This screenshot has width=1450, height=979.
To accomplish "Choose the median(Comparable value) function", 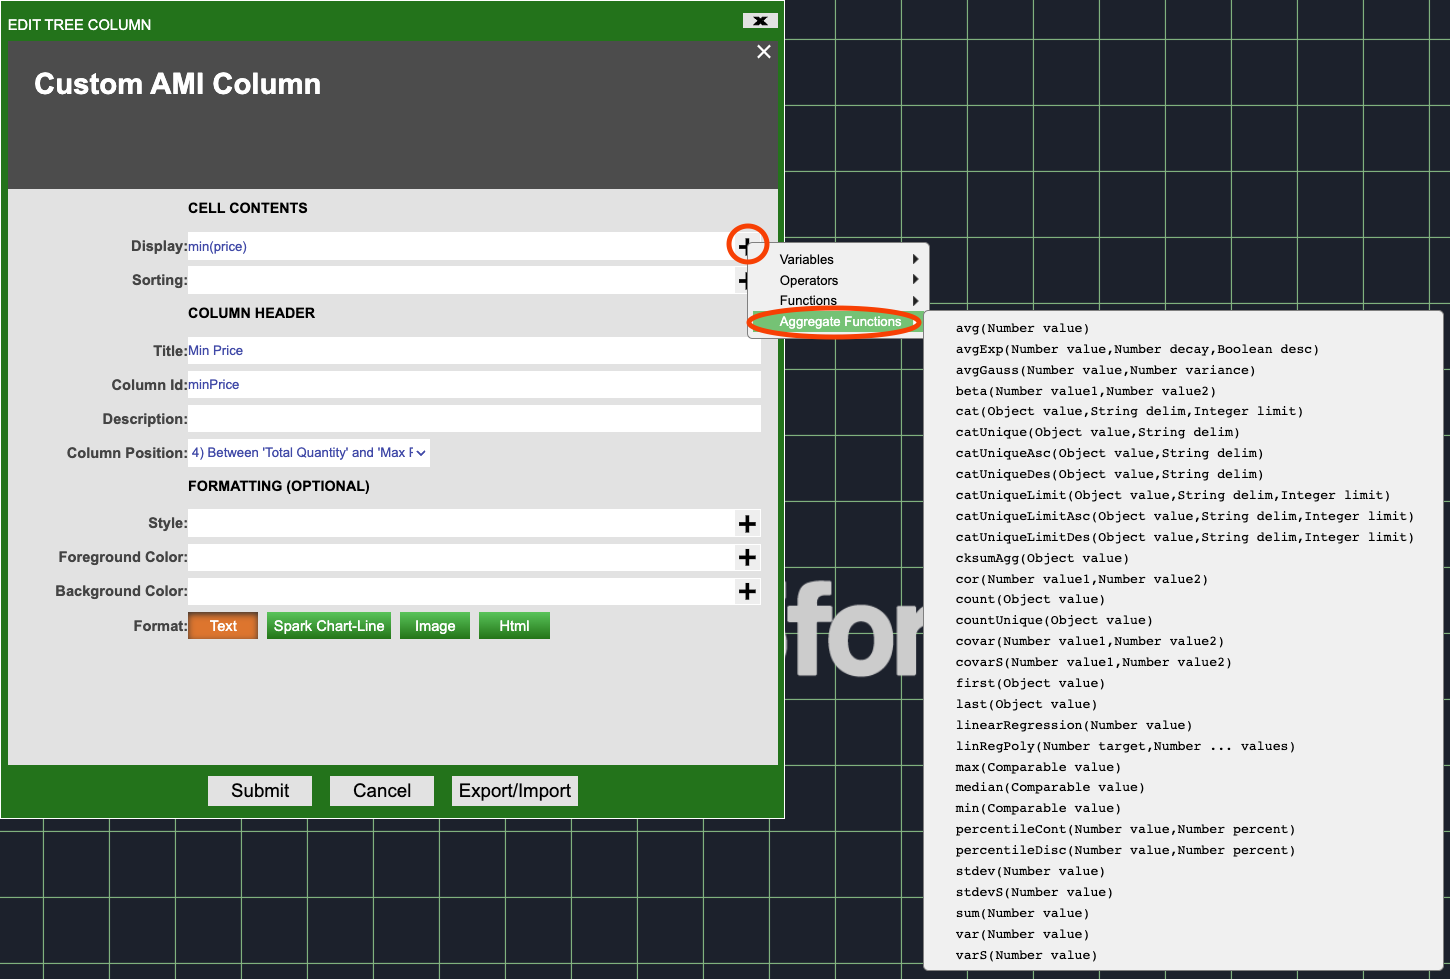I will [x=1050, y=787].
